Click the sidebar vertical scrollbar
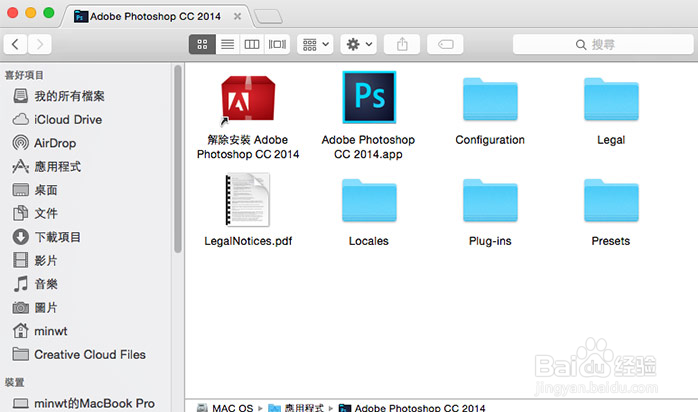 point(178,159)
